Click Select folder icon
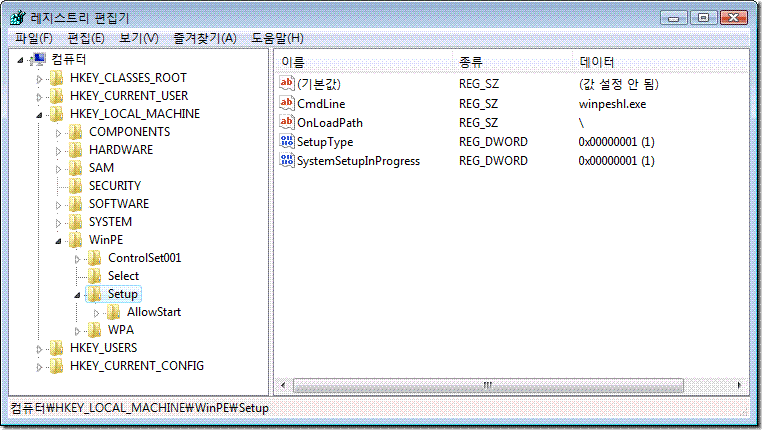Screen dimensions: 762x430 tap(95, 275)
